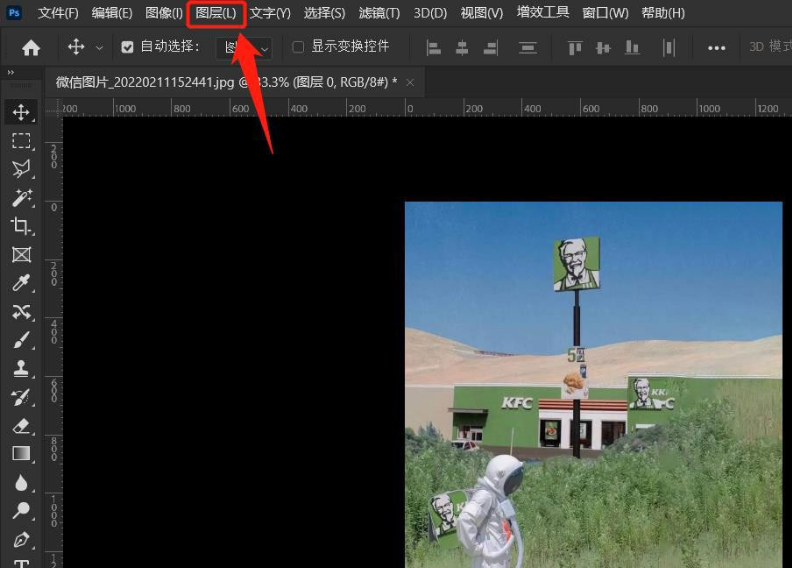
Task: Click the astronaut in the canvas image
Action: click(492, 511)
